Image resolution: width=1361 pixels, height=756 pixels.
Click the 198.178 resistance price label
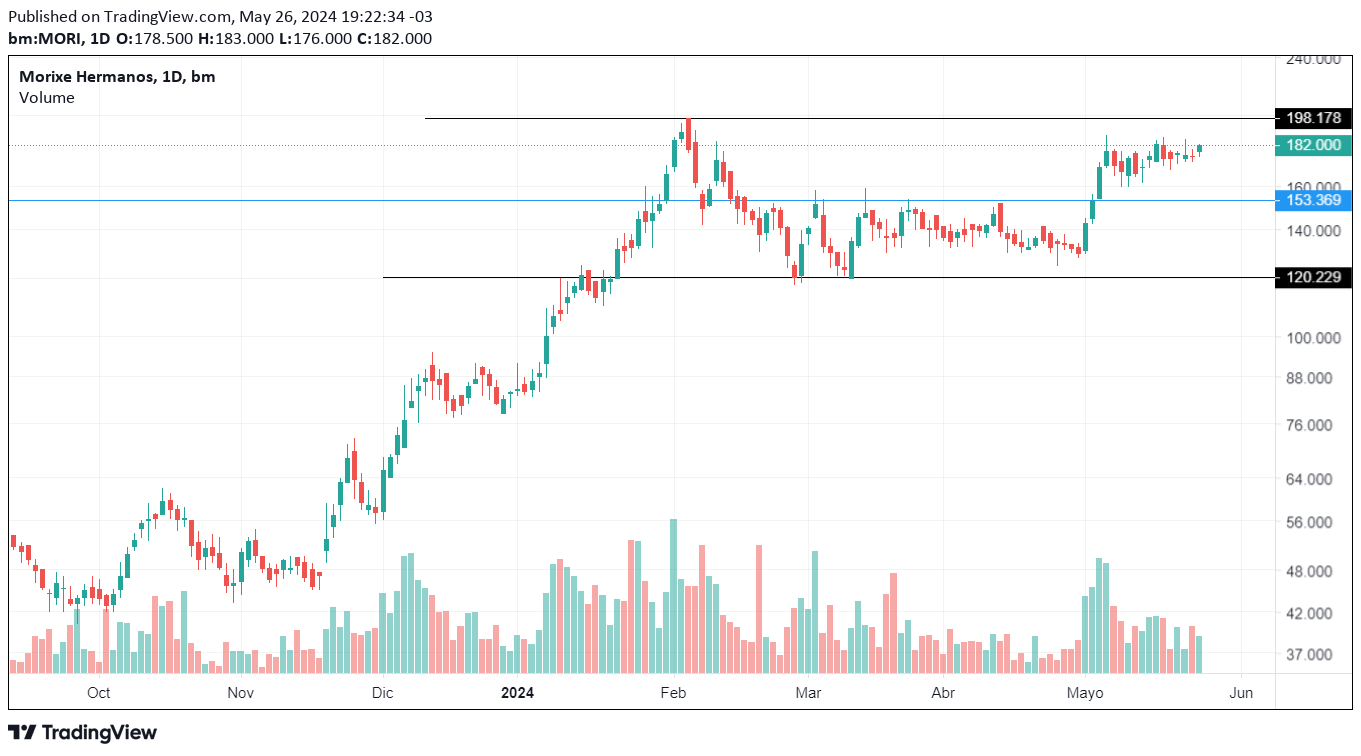click(1314, 118)
